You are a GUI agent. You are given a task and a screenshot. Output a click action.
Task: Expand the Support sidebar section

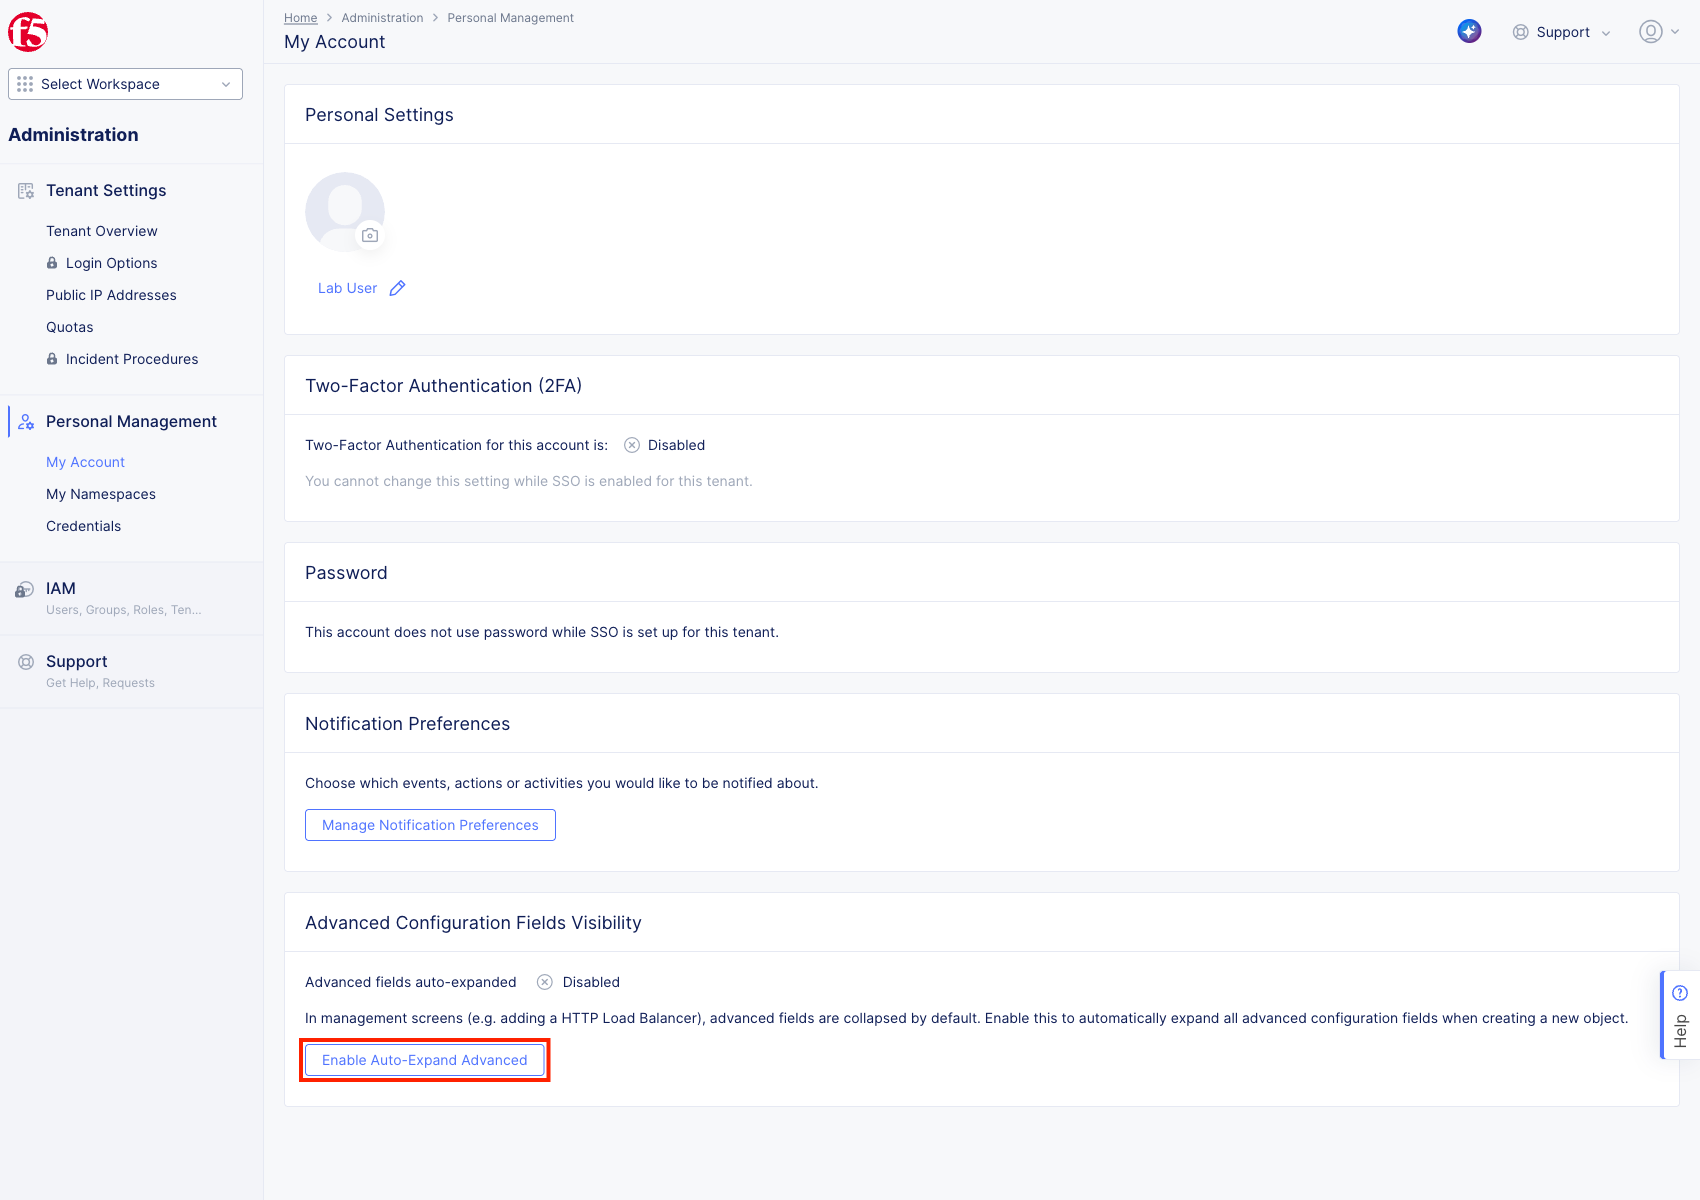[131, 671]
